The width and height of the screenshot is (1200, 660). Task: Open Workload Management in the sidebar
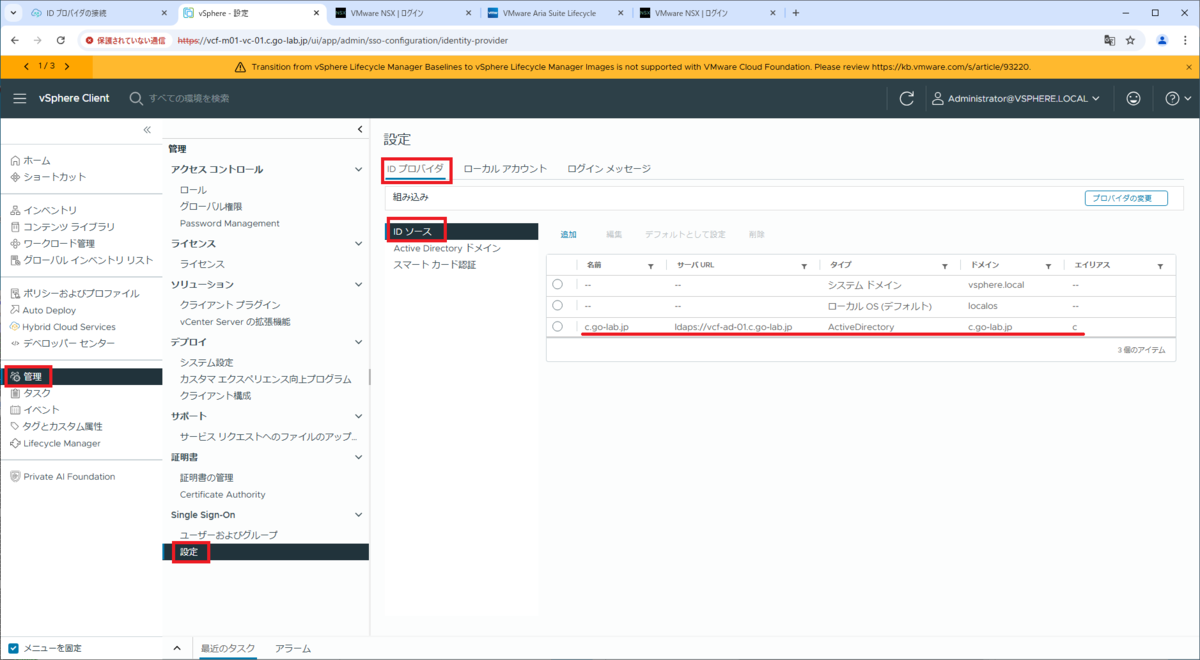pos(59,243)
